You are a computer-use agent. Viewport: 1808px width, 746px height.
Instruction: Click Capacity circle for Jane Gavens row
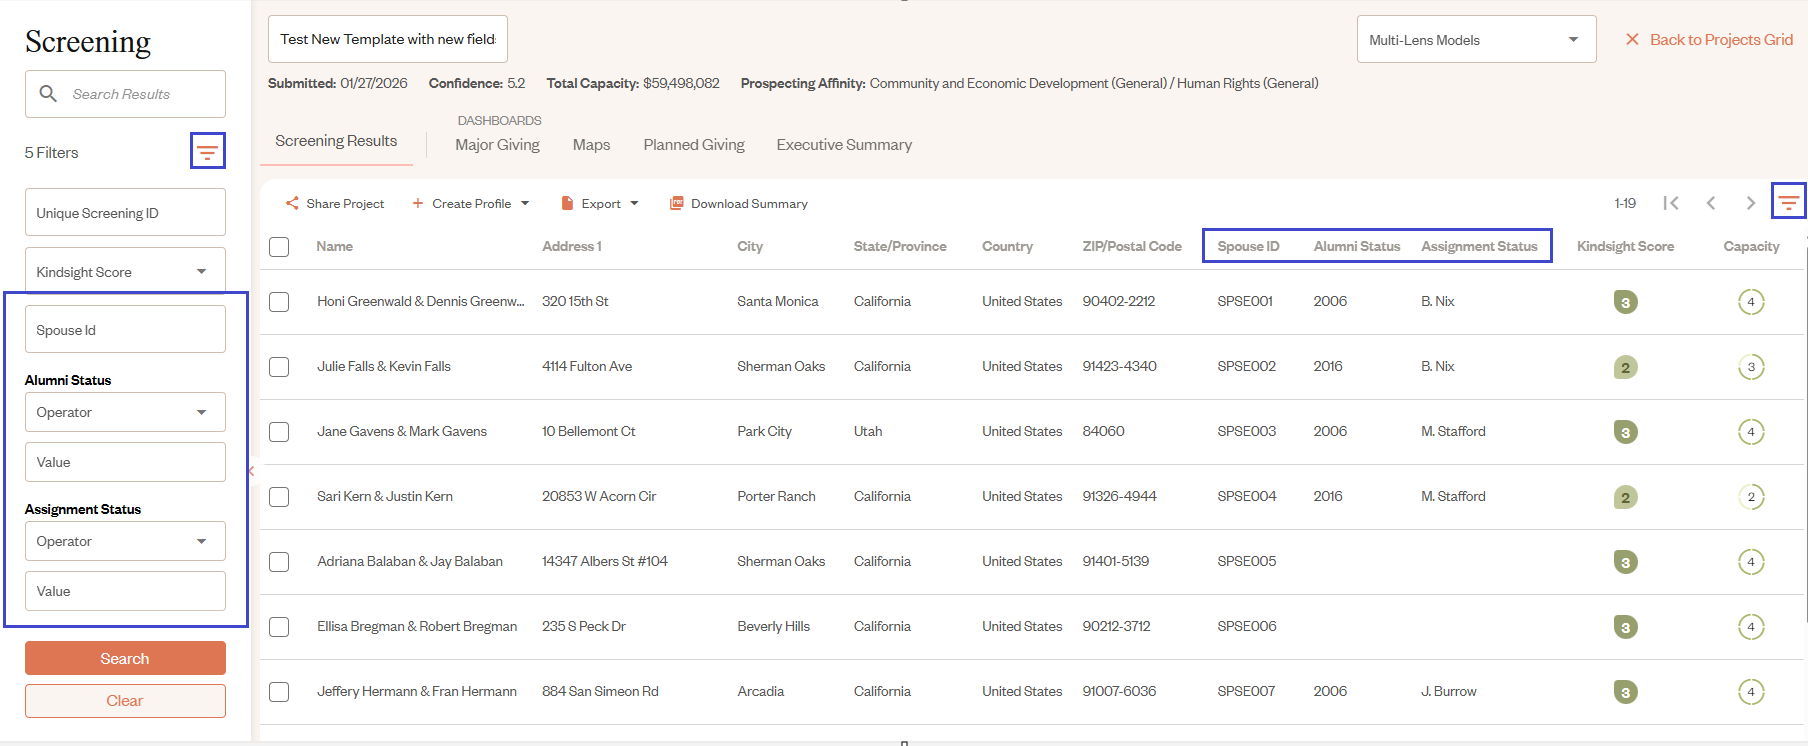(1751, 432)
